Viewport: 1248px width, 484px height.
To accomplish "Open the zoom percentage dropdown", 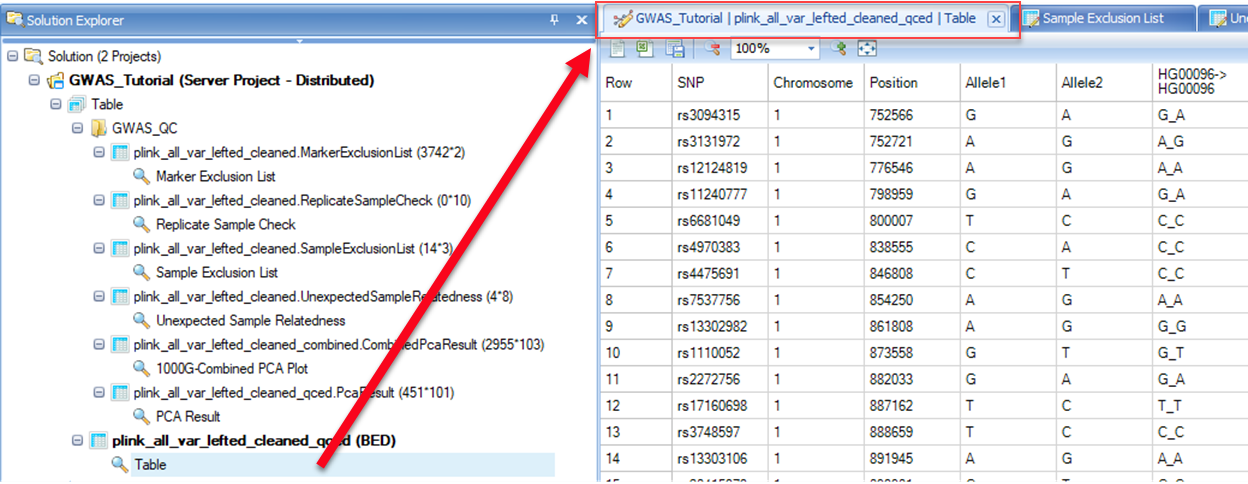I will pos(811,49).
